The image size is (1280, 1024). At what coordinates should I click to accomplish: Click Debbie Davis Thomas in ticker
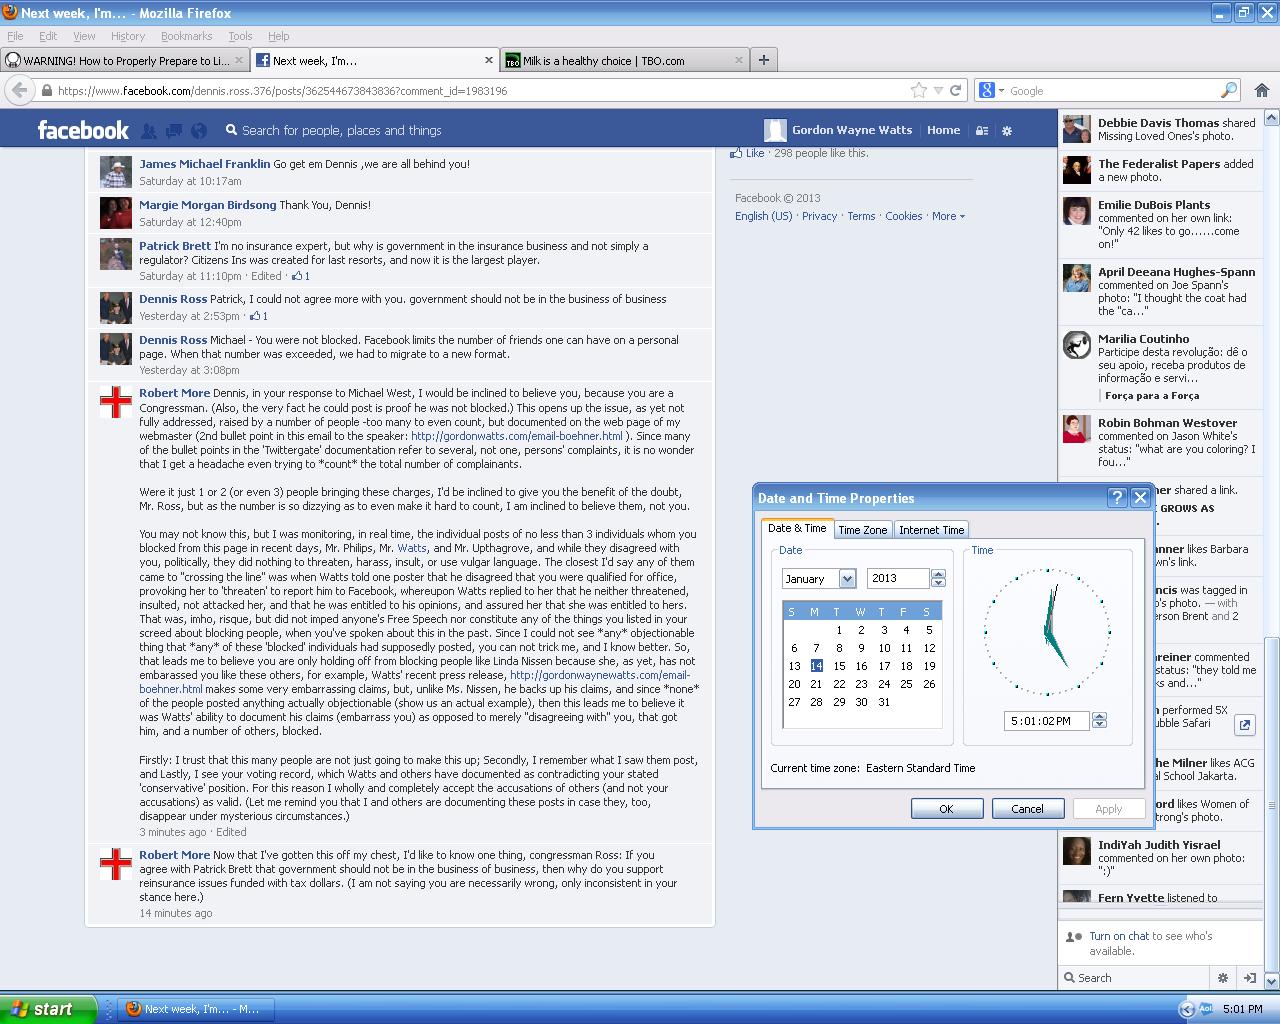point(1158,123)
